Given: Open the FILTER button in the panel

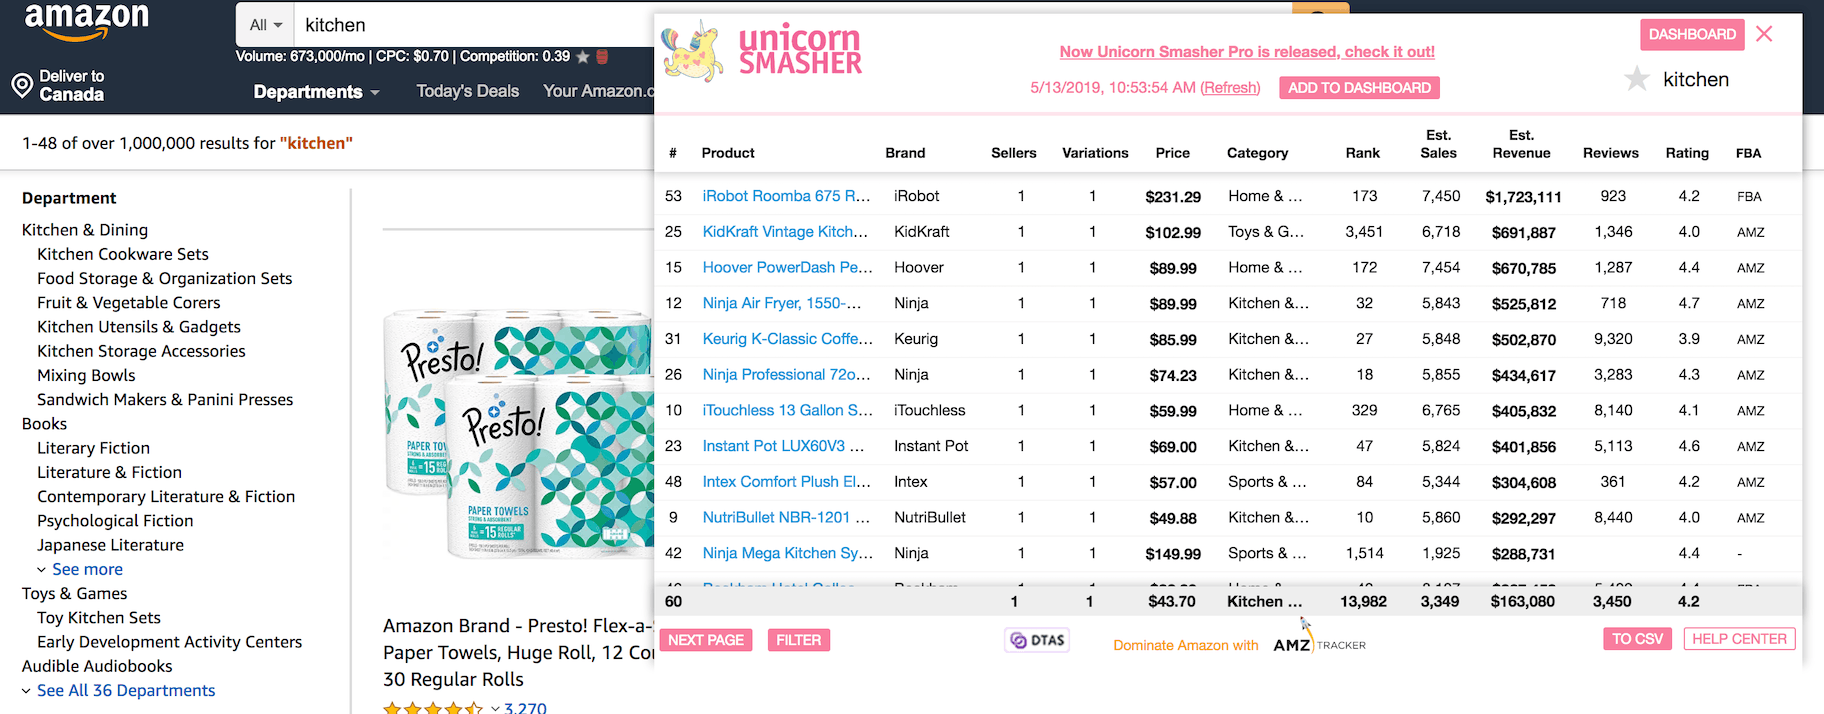Looking at the screenshot, I should 798,640.
